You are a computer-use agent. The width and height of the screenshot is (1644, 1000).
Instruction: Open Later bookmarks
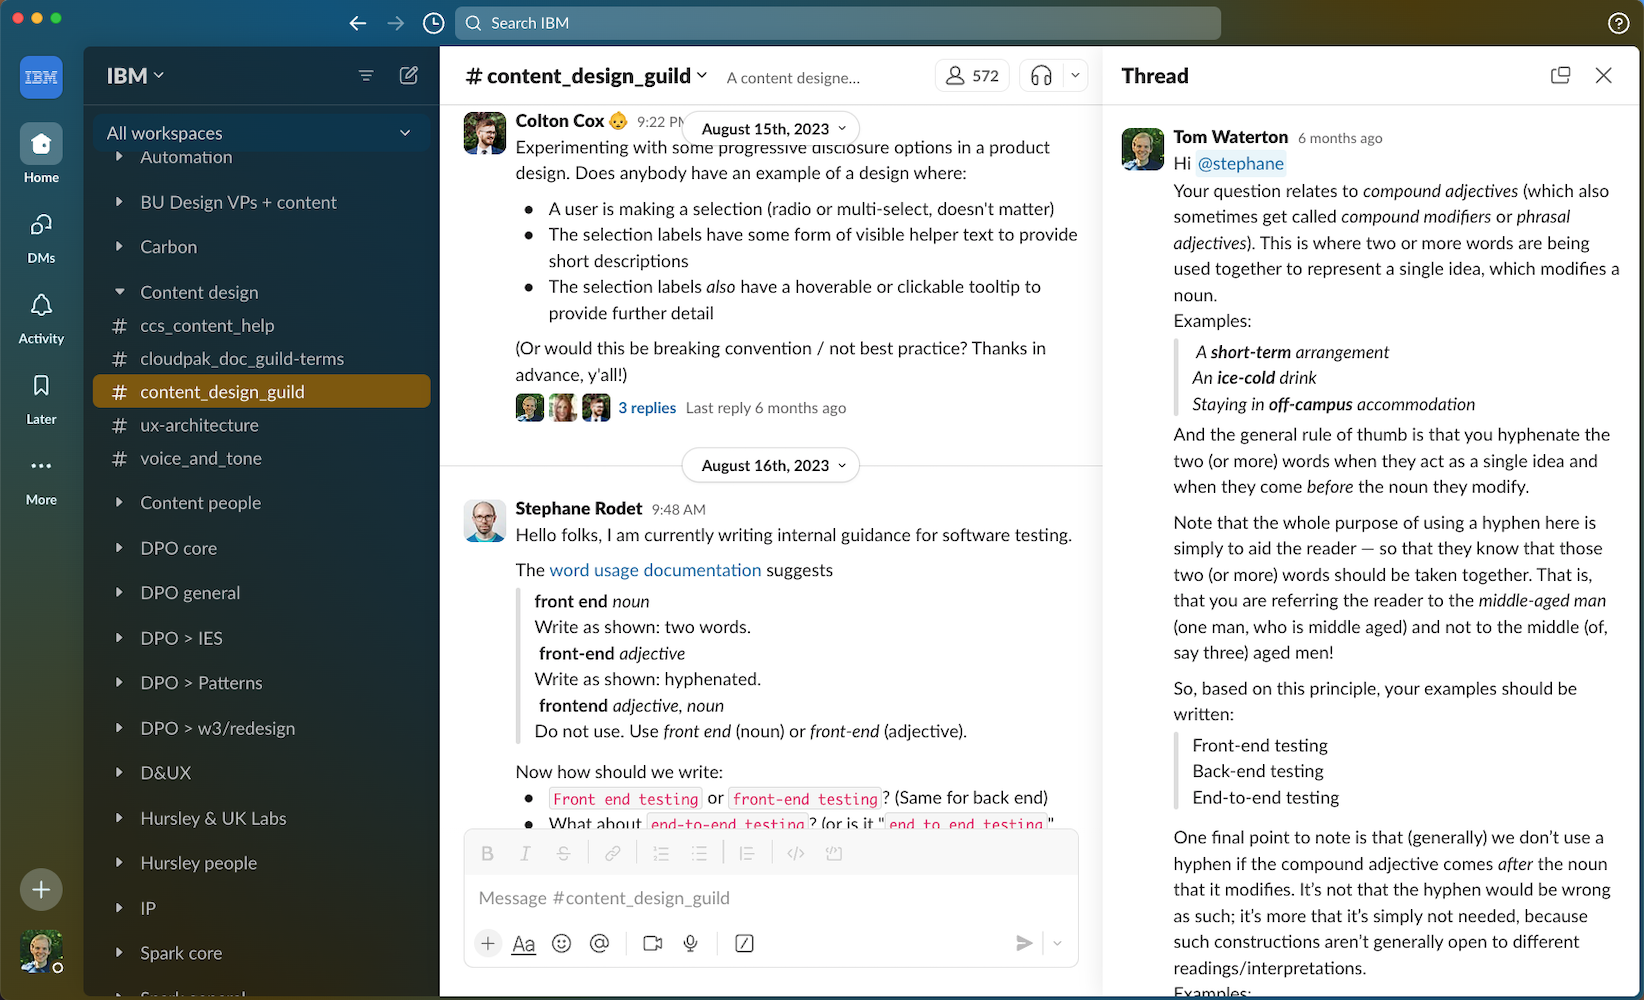pyautogui.click(x=41, y=398)
